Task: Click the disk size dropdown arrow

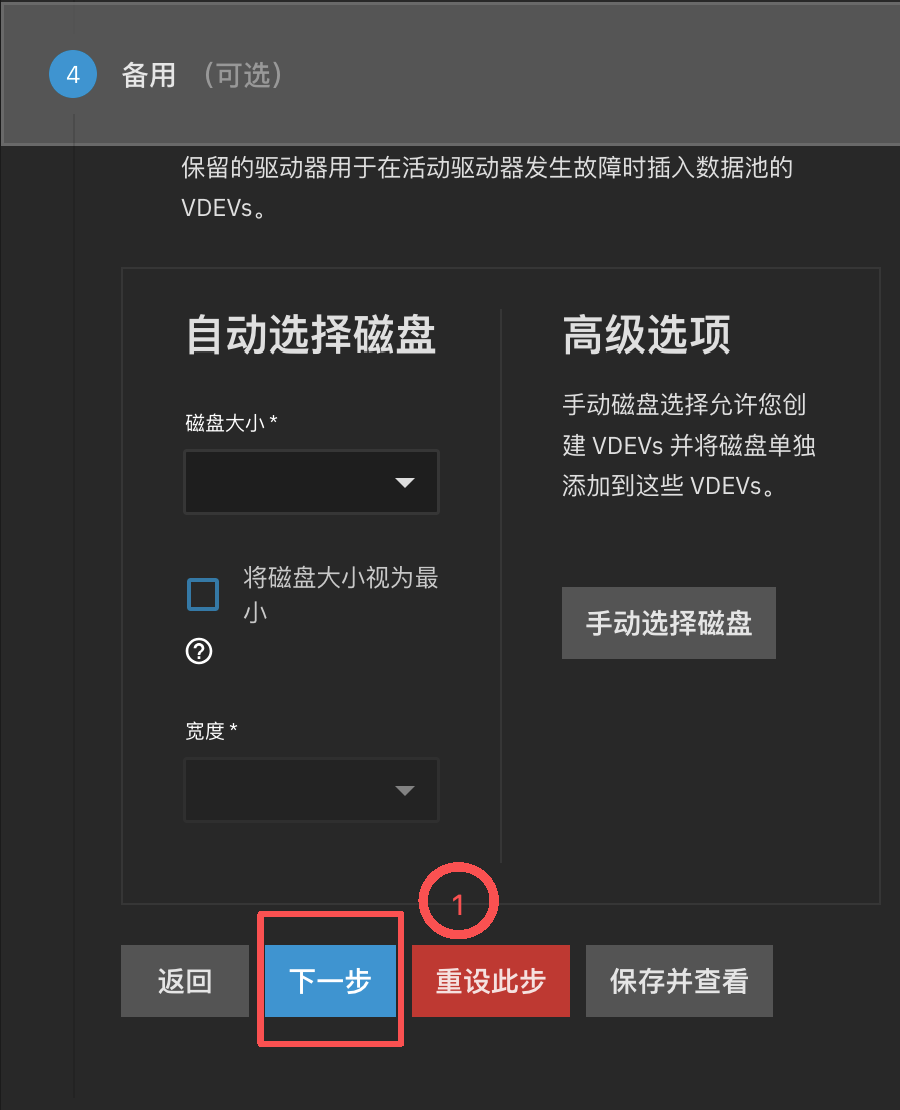Action: click(x=404, y=483)
